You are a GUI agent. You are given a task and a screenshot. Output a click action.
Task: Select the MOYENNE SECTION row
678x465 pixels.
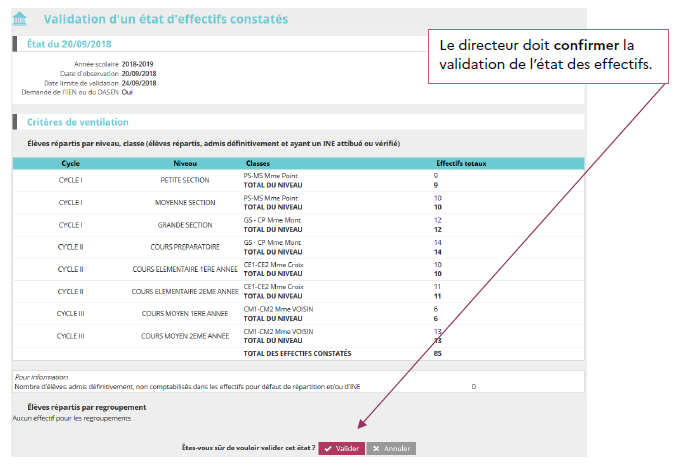coord(185,203)
